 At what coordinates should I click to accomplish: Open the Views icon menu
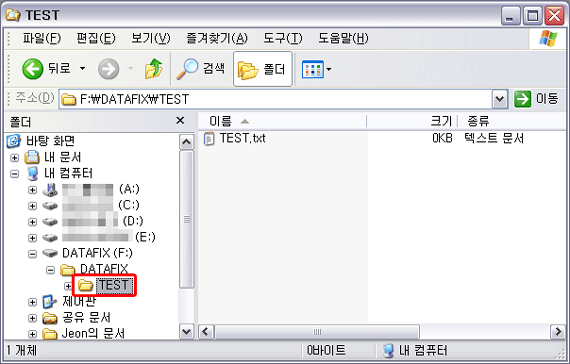pos(313,69)
